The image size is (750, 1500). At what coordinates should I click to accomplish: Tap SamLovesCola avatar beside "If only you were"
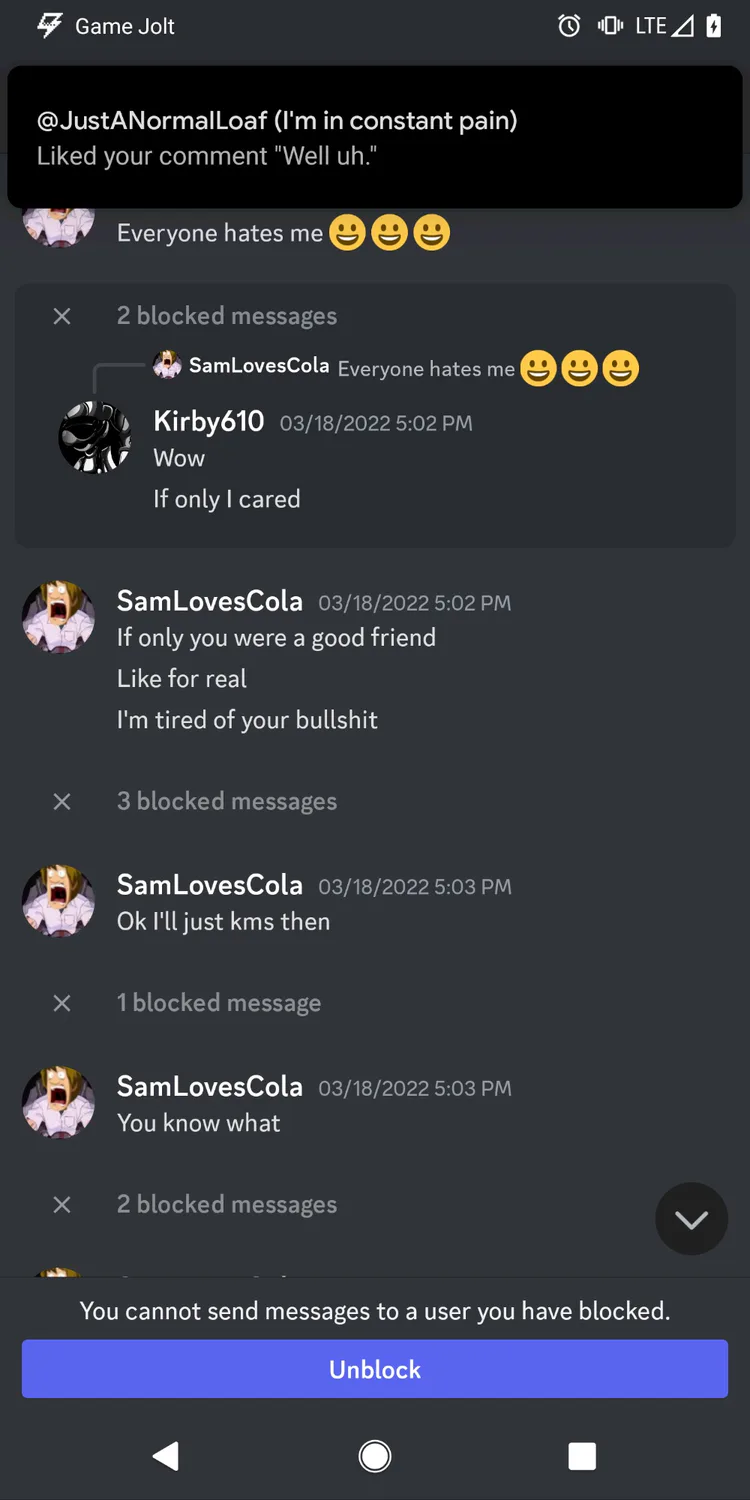click(59, 617)
